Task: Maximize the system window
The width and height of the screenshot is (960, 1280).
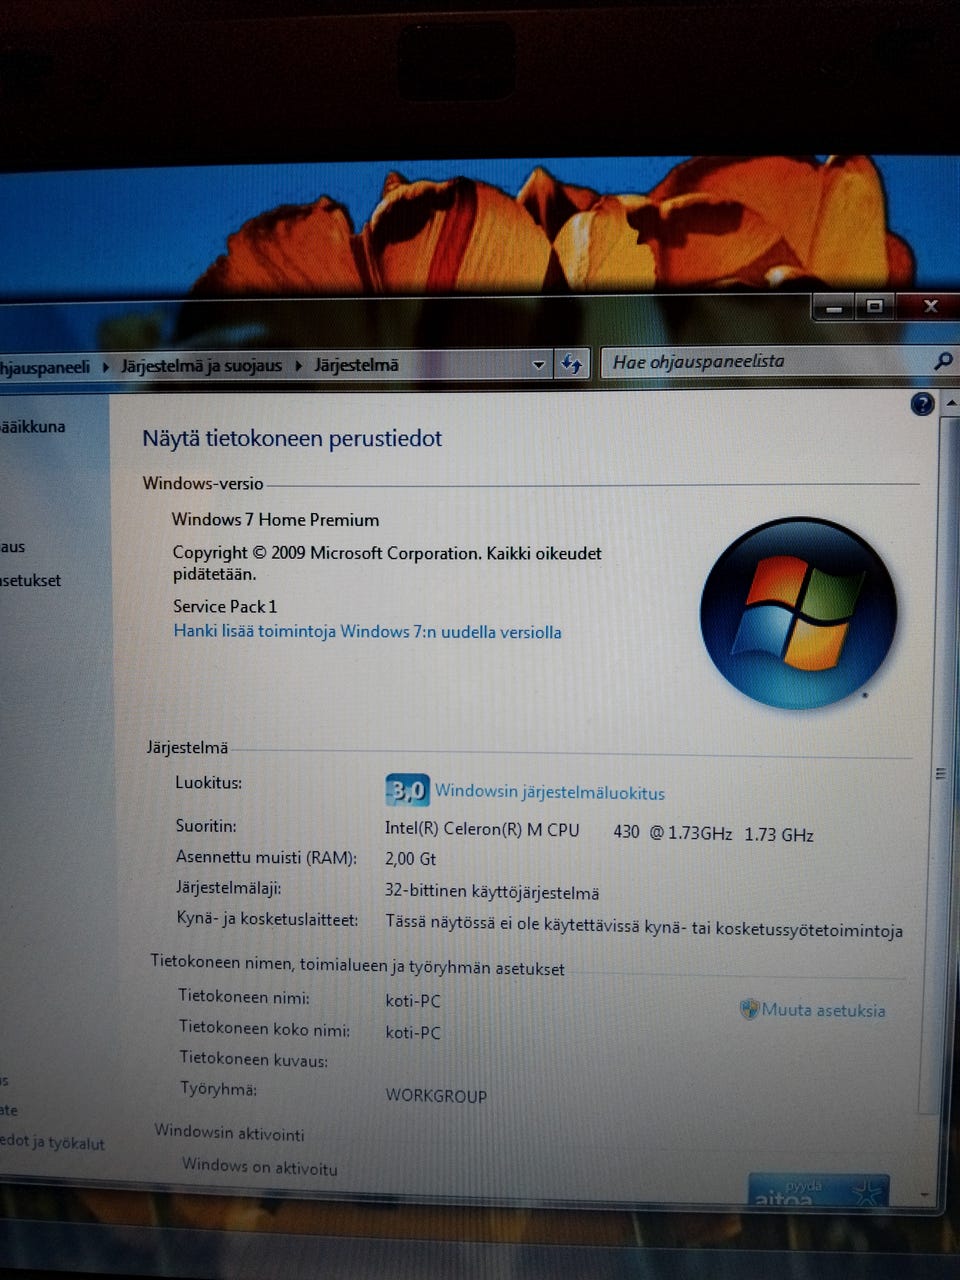Action: 875,306
